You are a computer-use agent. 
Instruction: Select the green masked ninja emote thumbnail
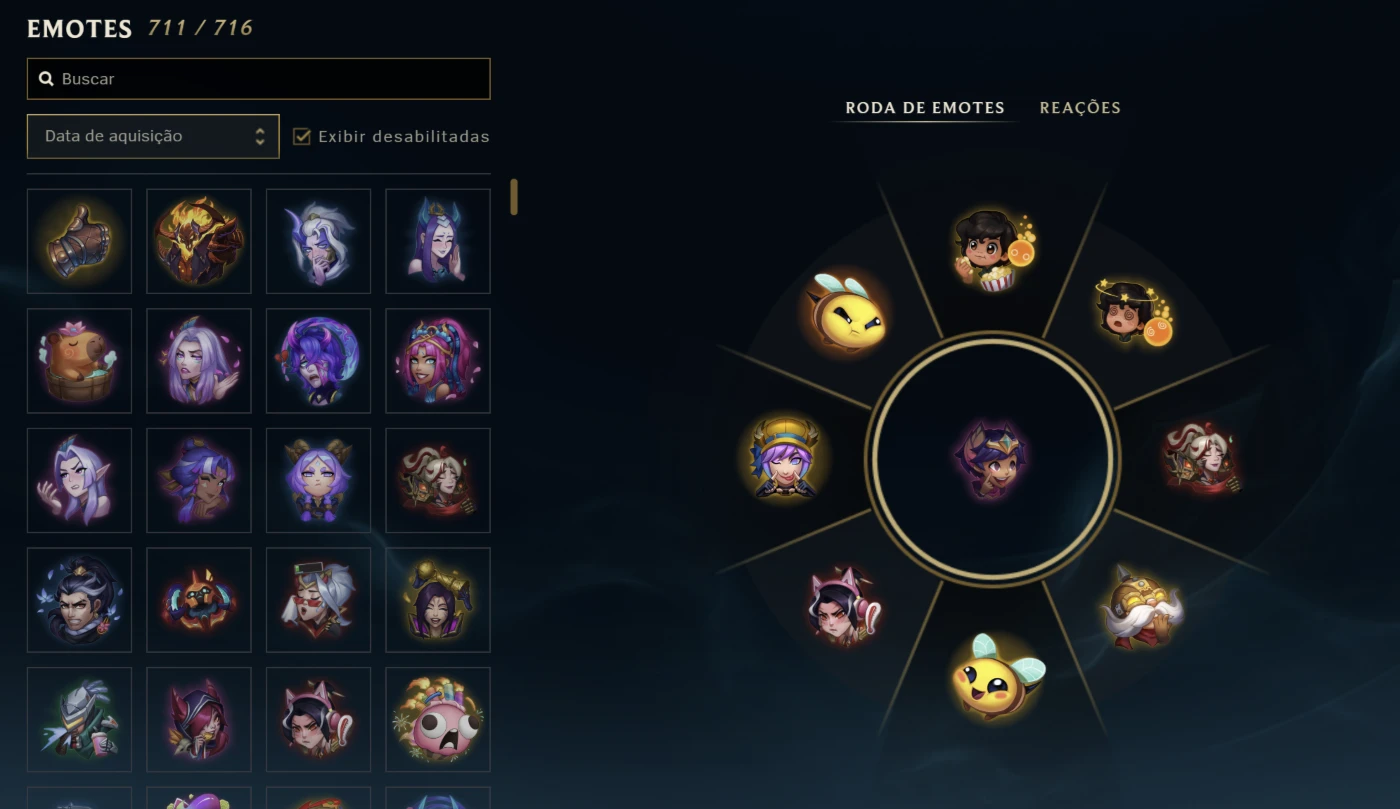pos(79,720)
